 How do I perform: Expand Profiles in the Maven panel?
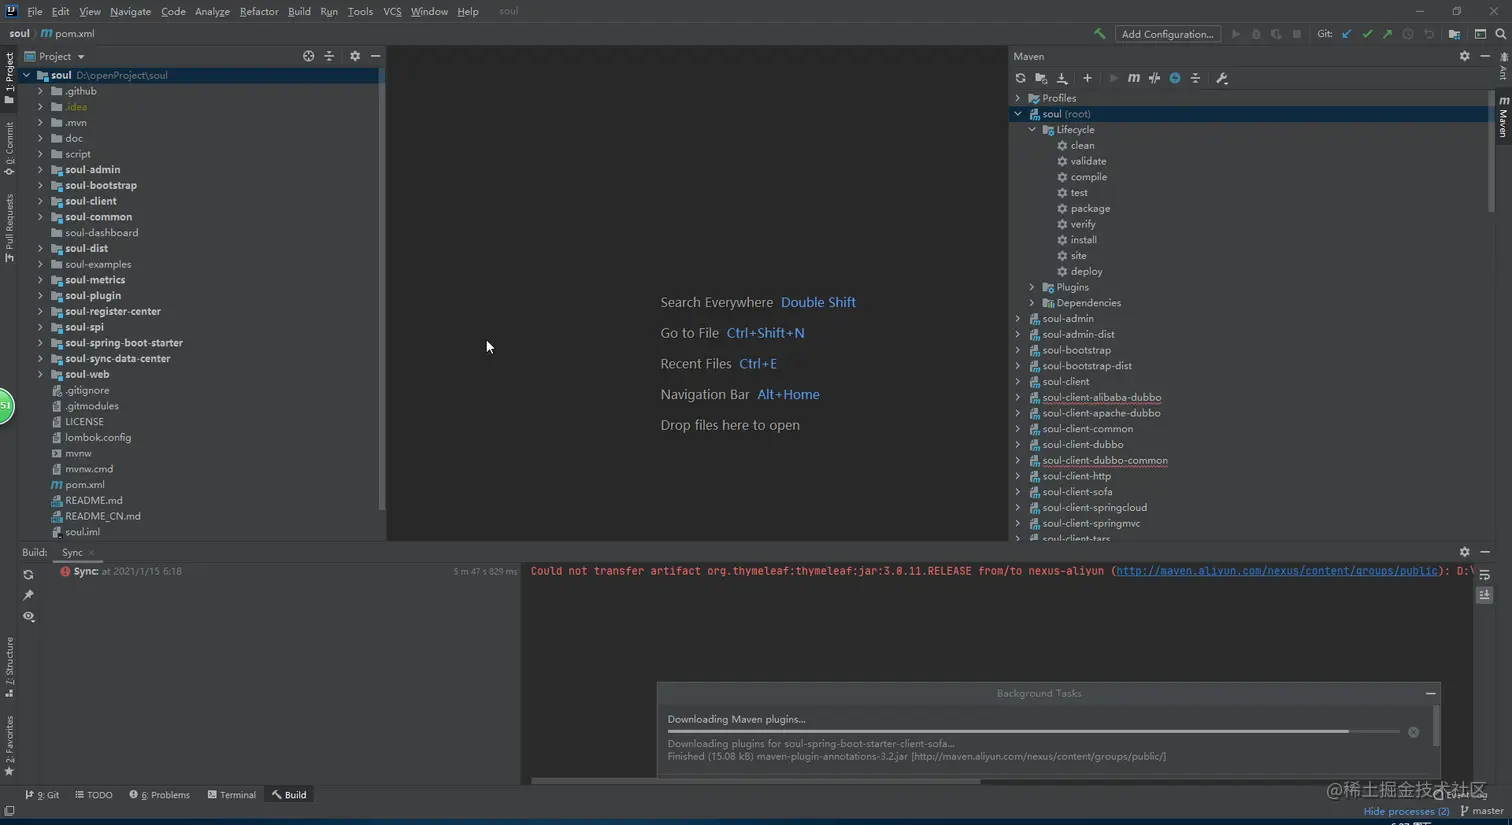(x=1018, y=98)
